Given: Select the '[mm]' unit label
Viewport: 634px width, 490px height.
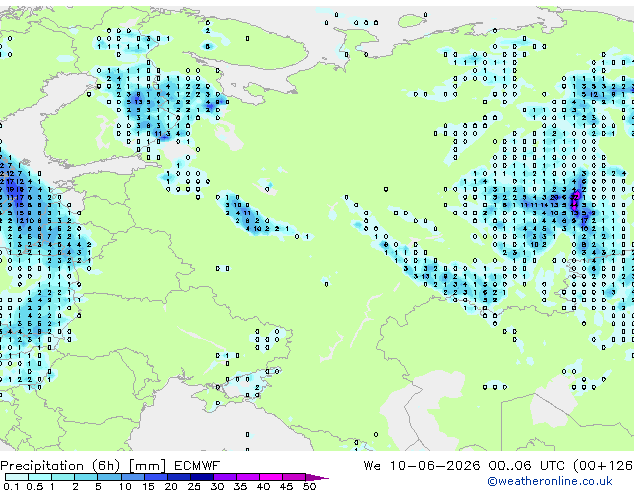Looking at the screenshot, I should [147, 466].
